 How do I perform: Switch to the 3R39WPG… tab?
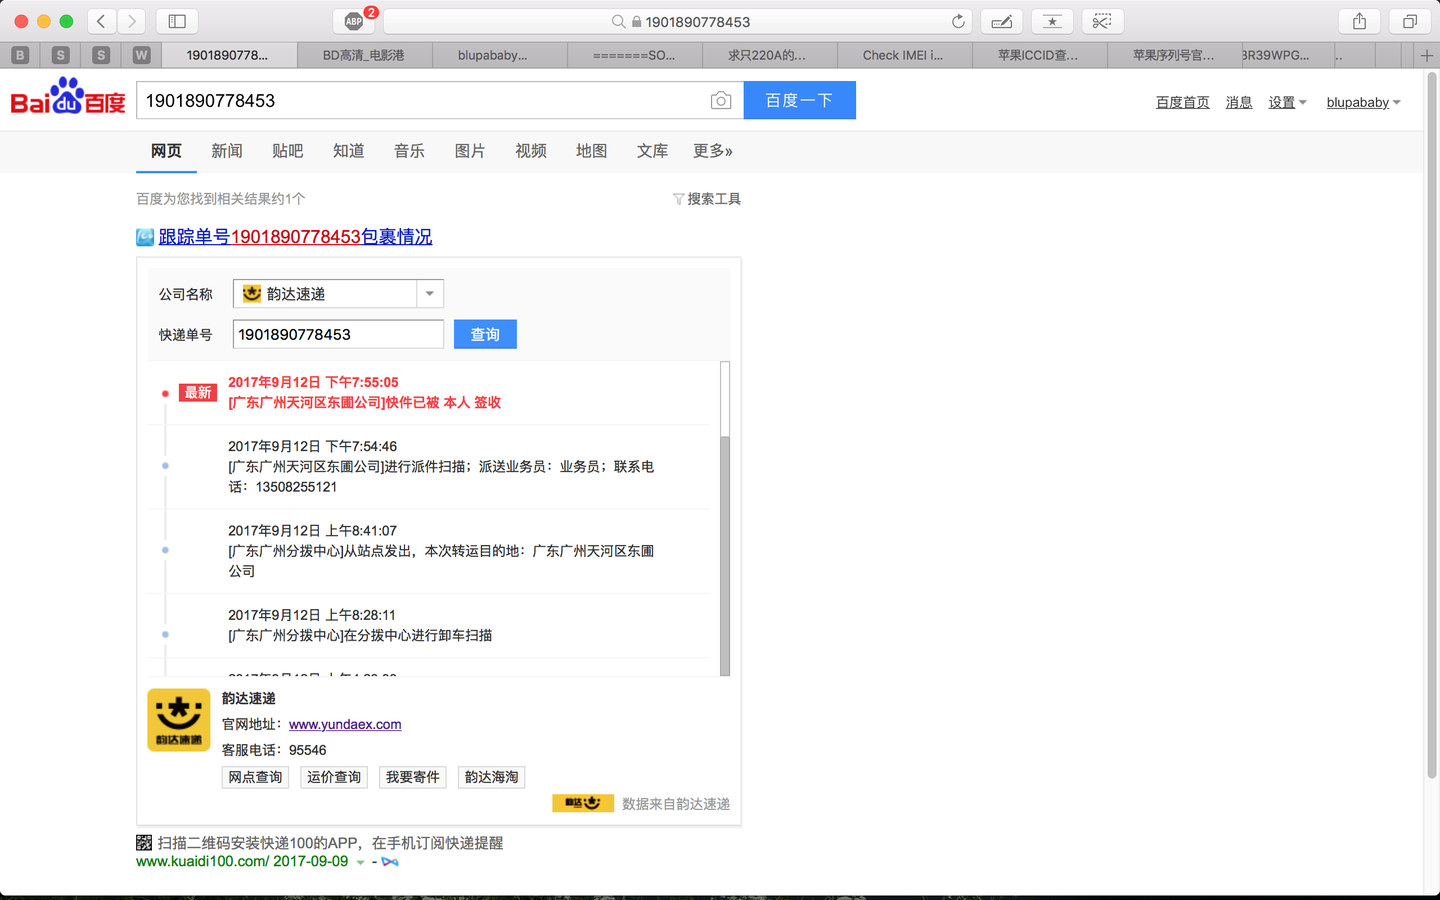[x=1288, y=55]
